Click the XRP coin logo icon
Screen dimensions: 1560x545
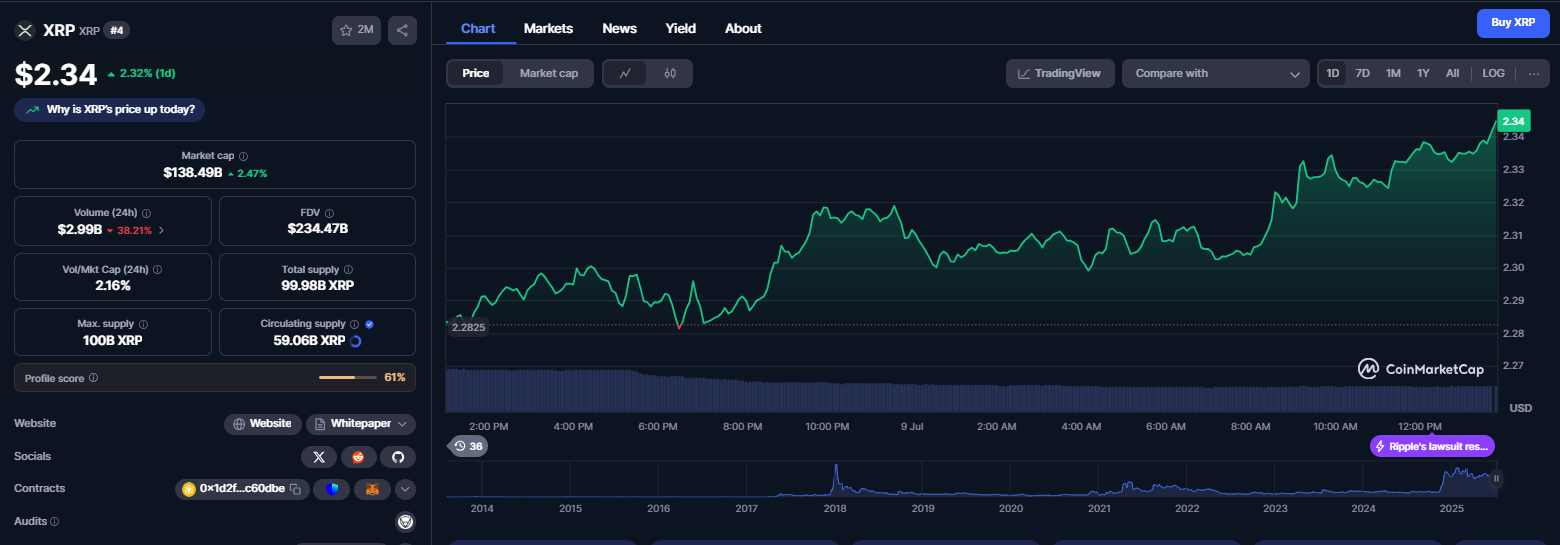(x=25, y=30)
